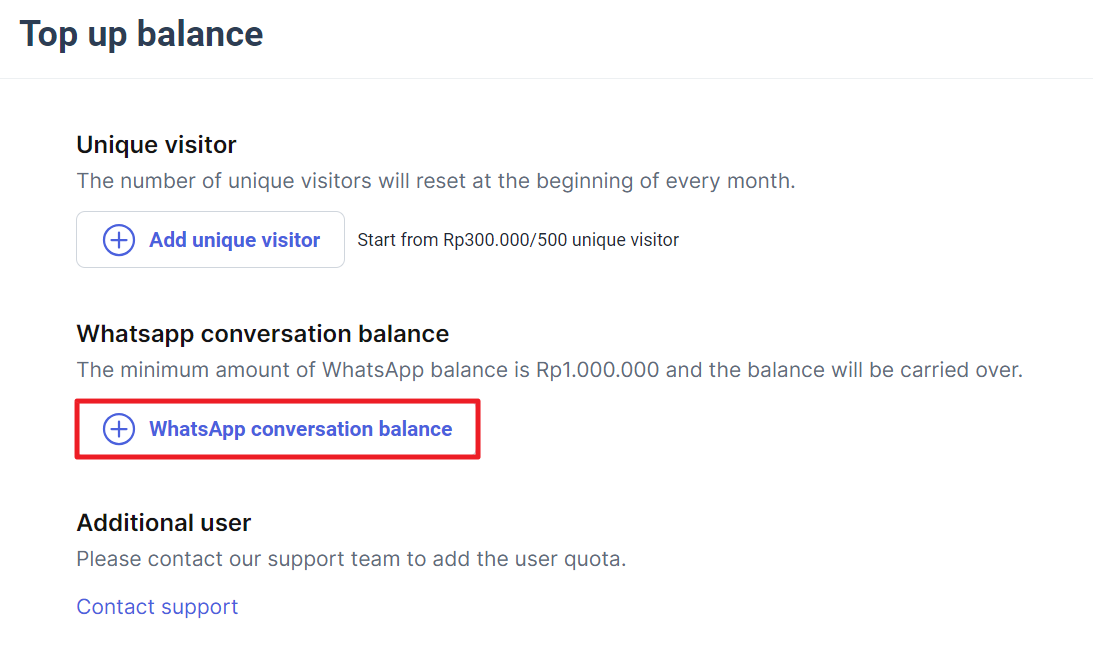Image resolution: width=1093 pixels, height=660 pixels.
Task: Click the plus icon beside WhatsApp conversation balance
Action: [x=119, y=429]
